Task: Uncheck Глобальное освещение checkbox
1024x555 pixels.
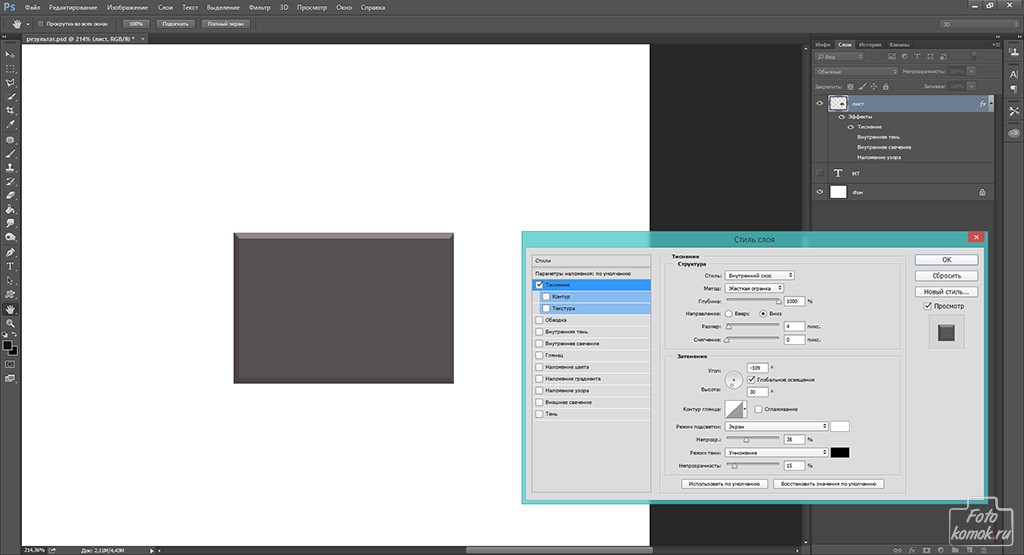Action: (752, 379)
